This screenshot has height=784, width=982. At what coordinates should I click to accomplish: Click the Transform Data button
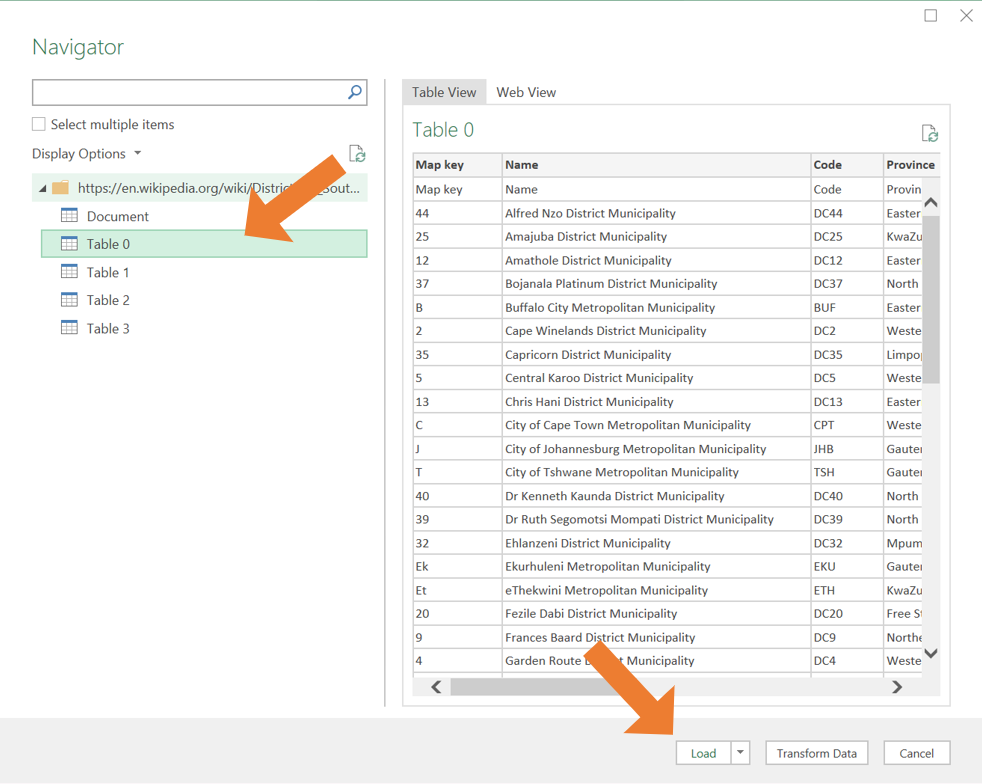(817, 753)
